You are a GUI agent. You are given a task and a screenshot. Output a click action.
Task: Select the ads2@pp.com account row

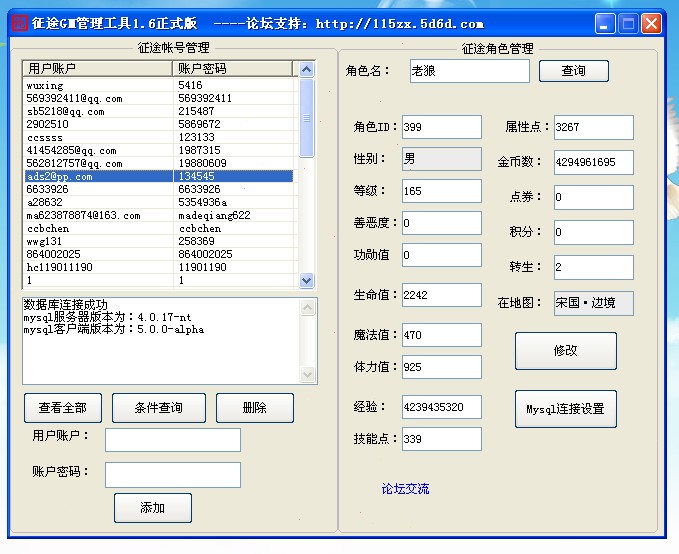pos(100,177)
